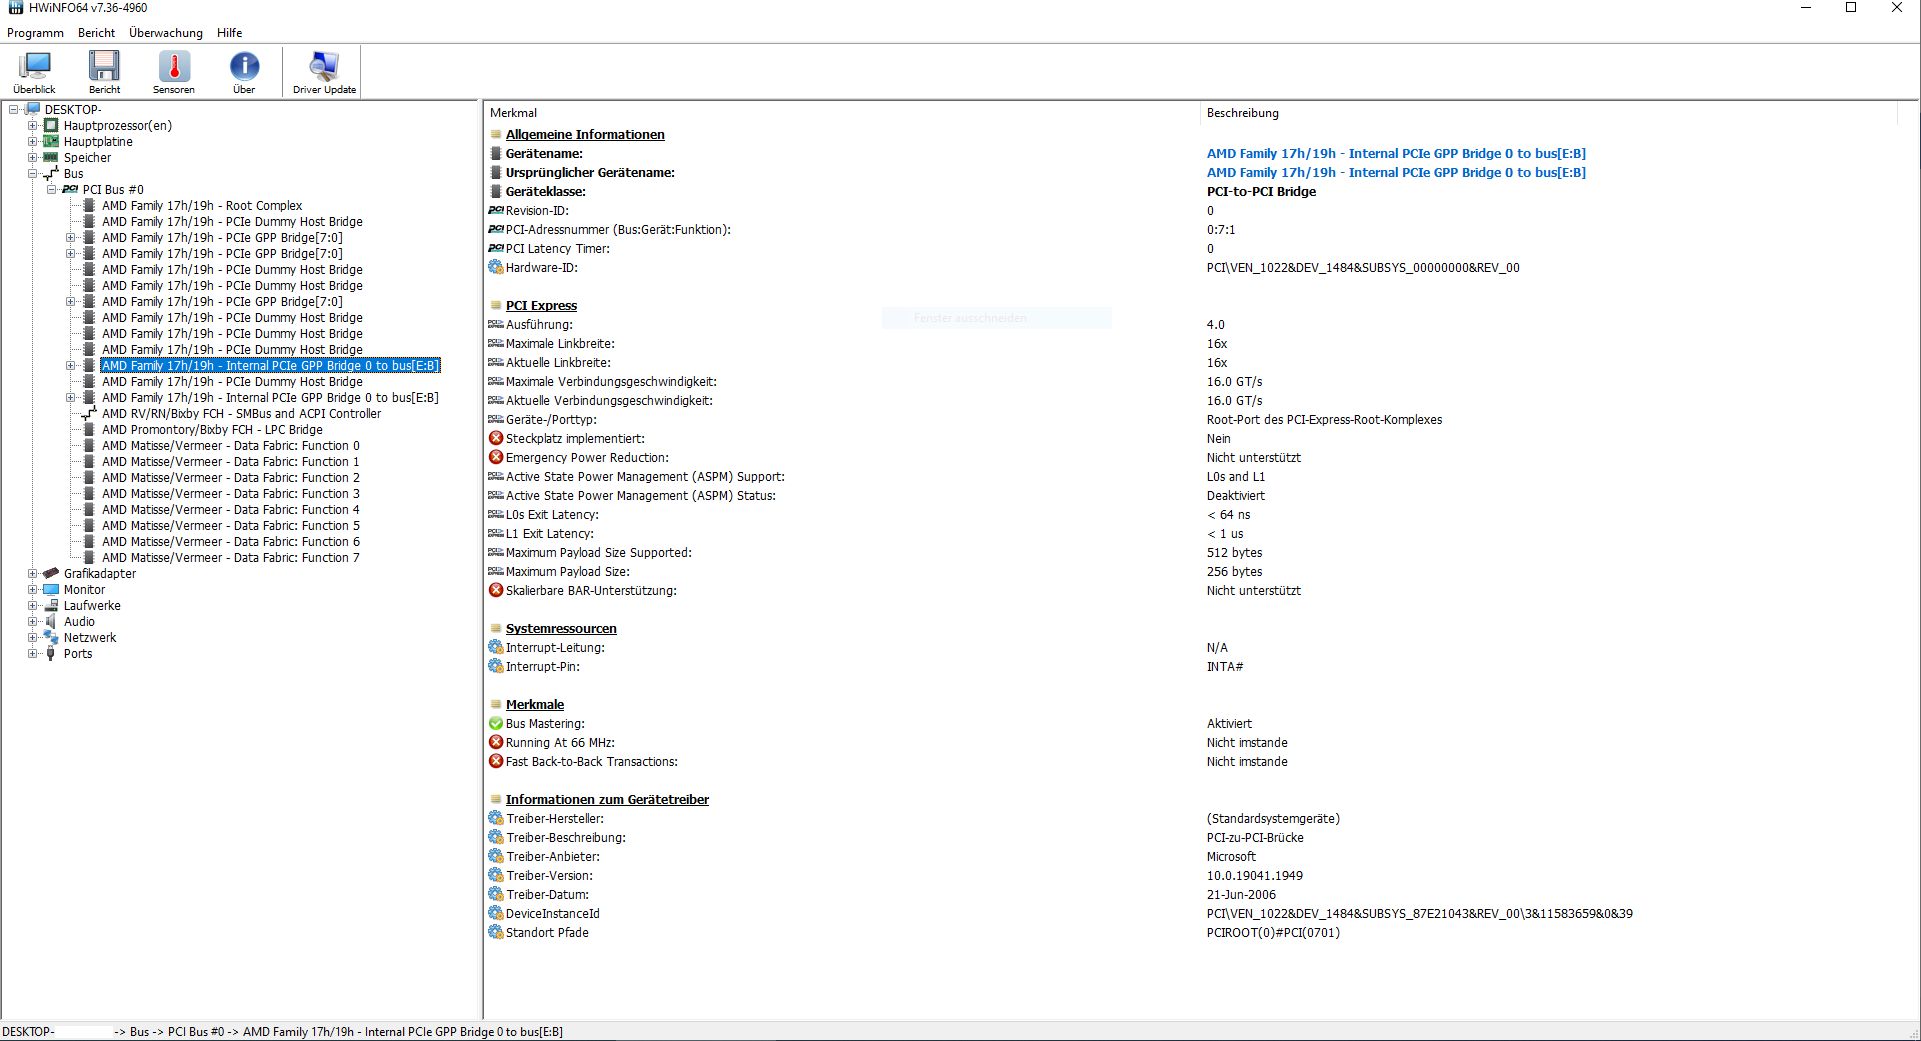
Task: Click the Laufwerke drive icon
Action: coord(51,606)
